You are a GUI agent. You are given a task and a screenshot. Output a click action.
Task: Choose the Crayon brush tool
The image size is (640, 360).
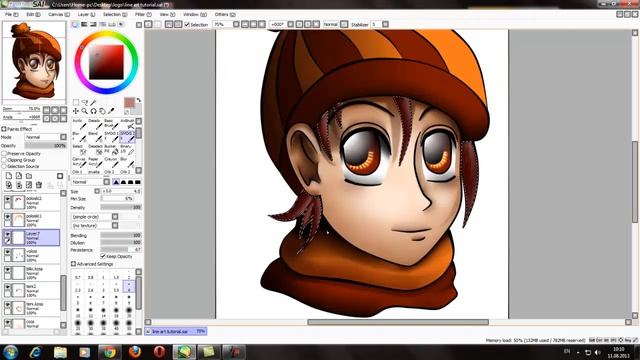pos(111,162)
